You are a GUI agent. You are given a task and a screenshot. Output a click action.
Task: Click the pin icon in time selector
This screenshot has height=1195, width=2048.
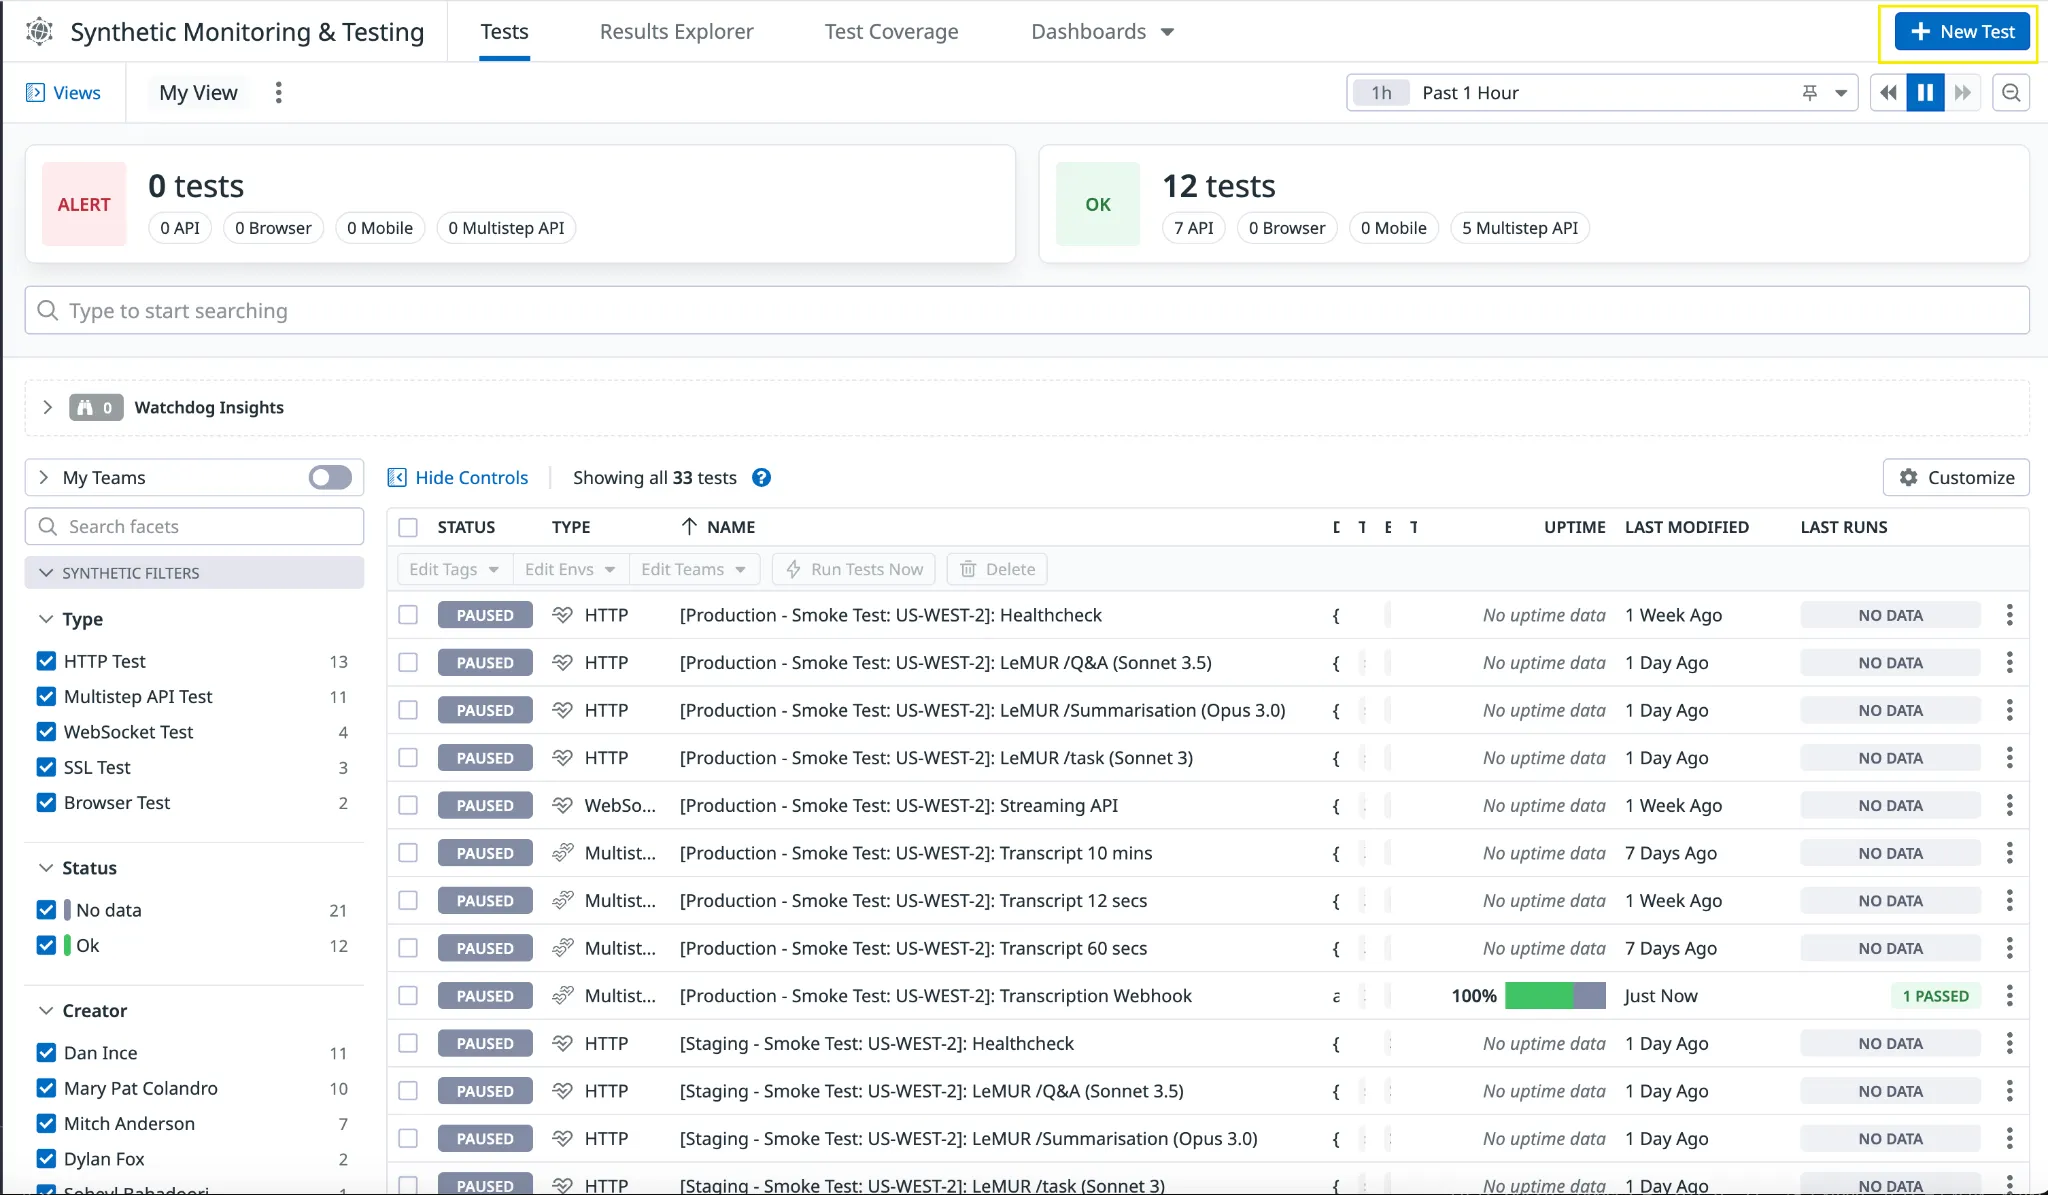1809,93
